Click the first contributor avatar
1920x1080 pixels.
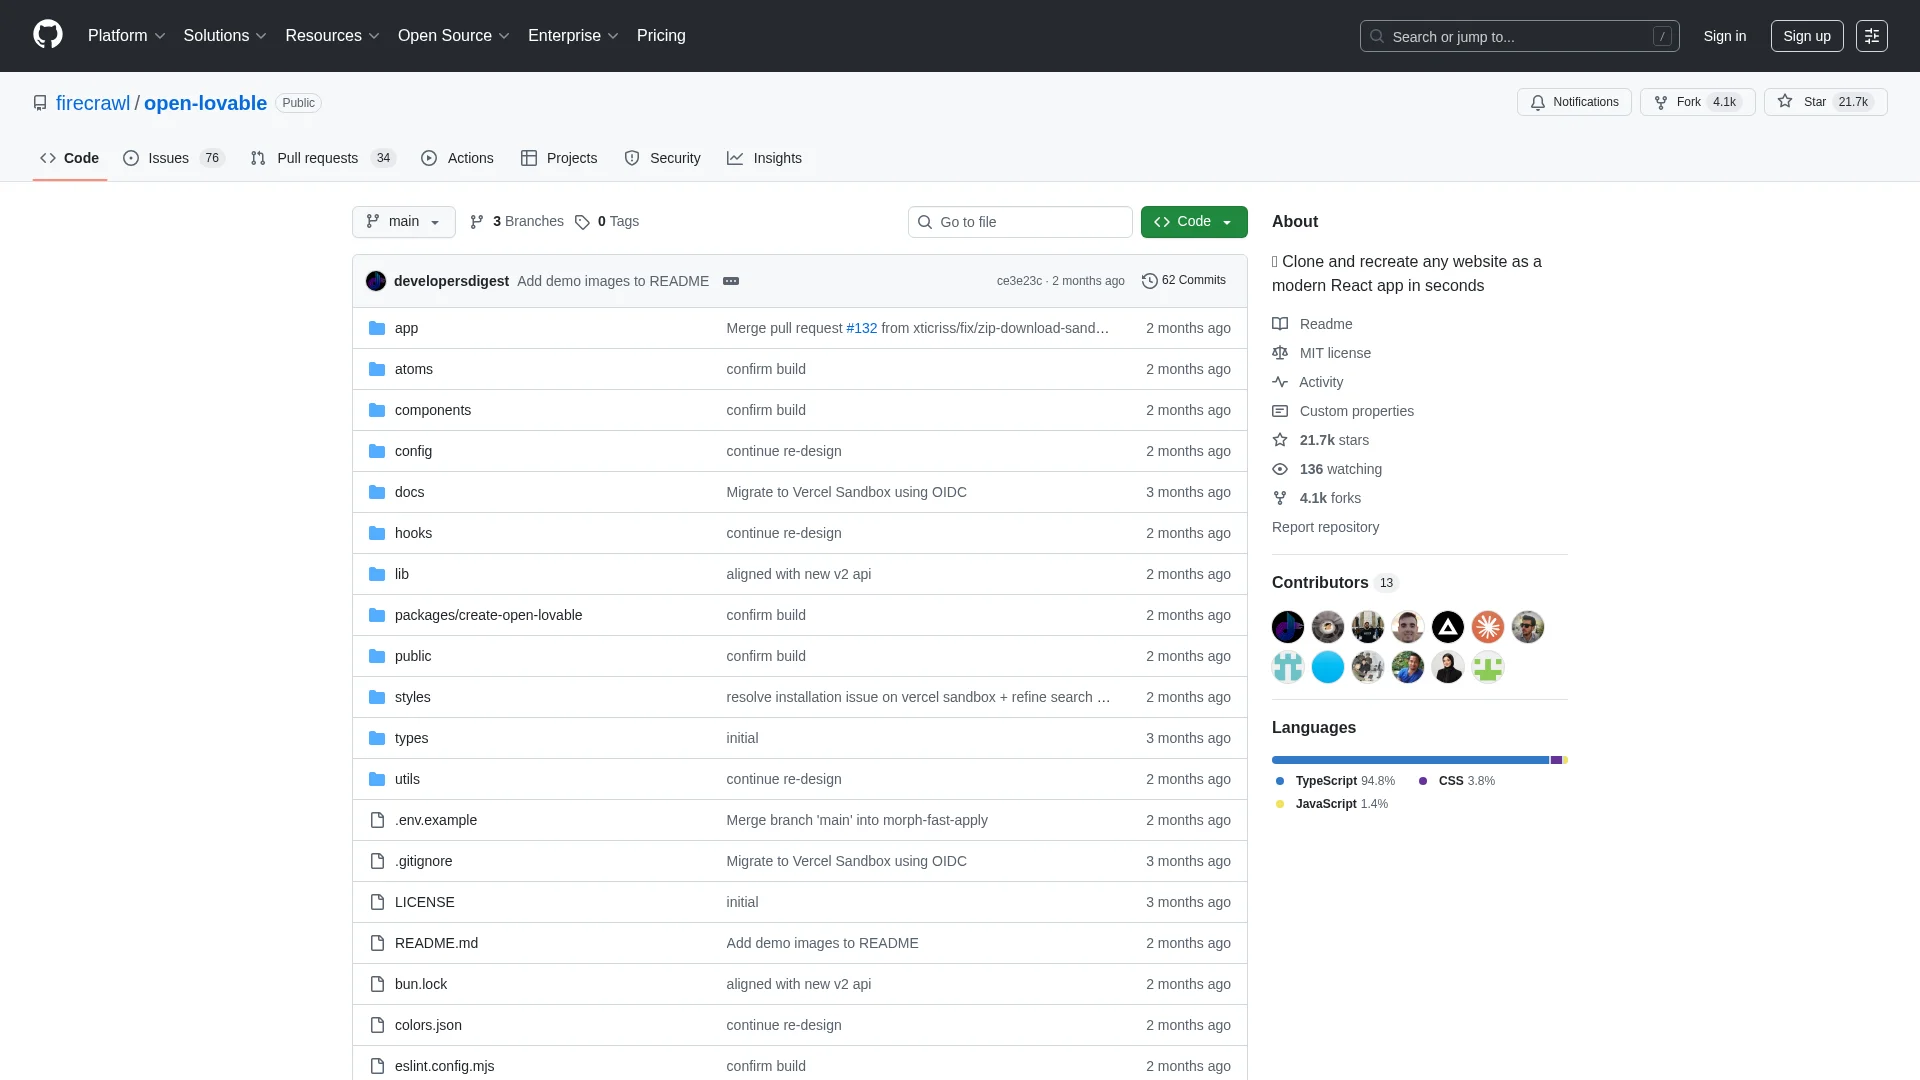pyautogui.click(x=1288, y=627)
